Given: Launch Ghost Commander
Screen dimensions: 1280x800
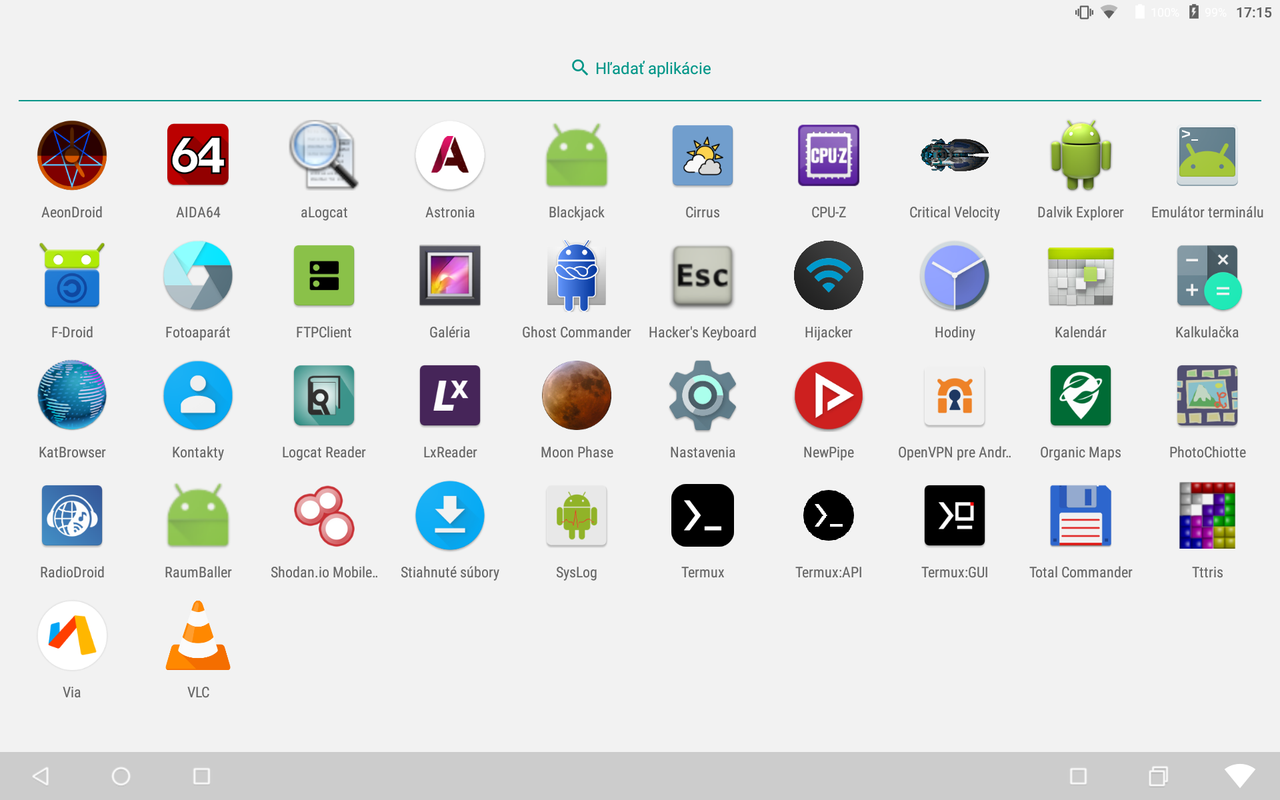Looking at the screenshot, I should pyautogui.click(x=577, y=276).
